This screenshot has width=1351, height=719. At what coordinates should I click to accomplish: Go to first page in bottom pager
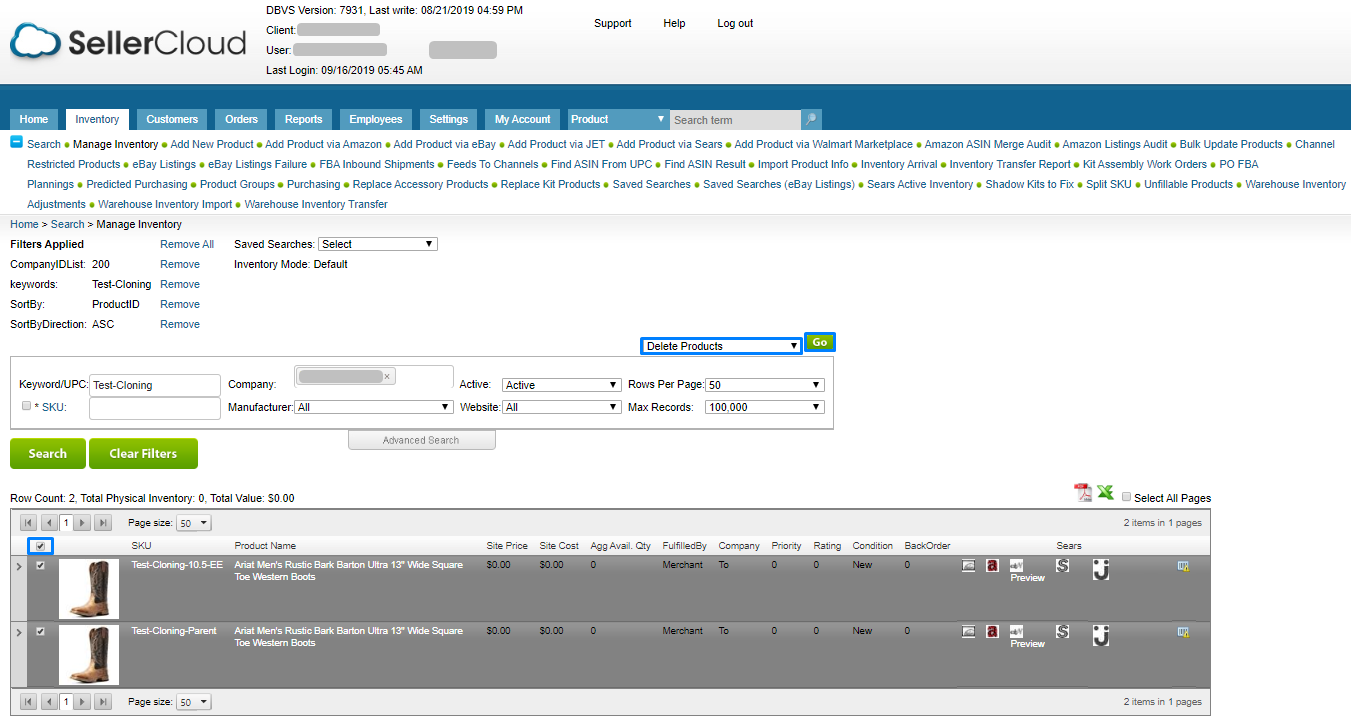pos(28,702)
